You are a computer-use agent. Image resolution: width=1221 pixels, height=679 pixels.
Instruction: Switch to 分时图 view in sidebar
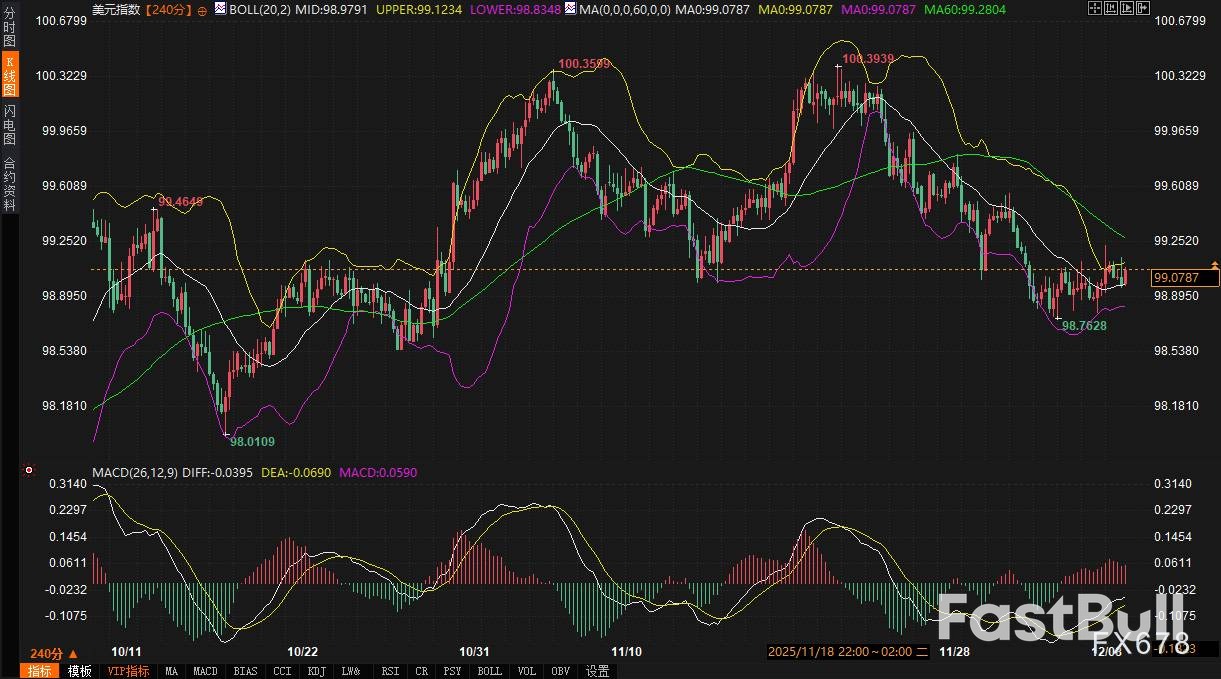9,28
